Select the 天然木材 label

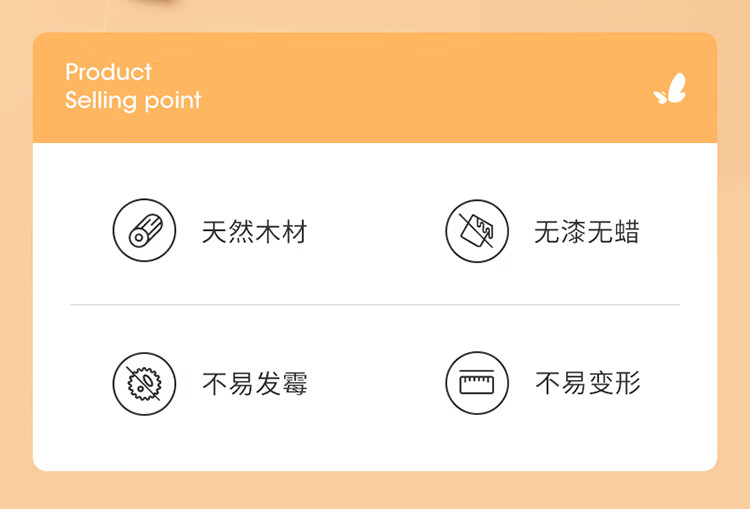(254, 232)
